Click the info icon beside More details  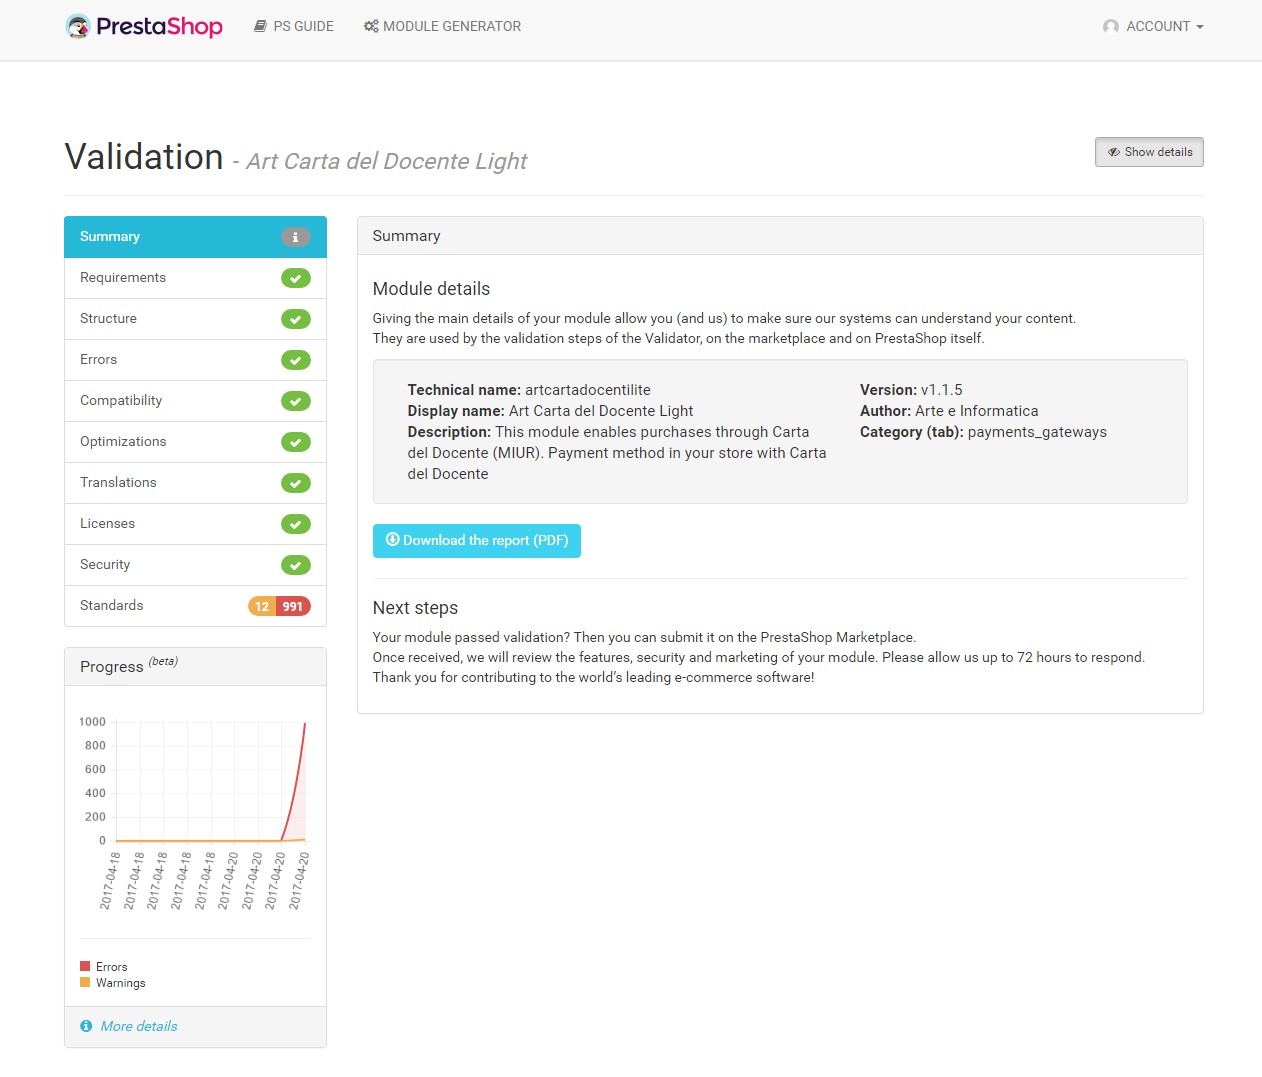(x=86, y=1026)
